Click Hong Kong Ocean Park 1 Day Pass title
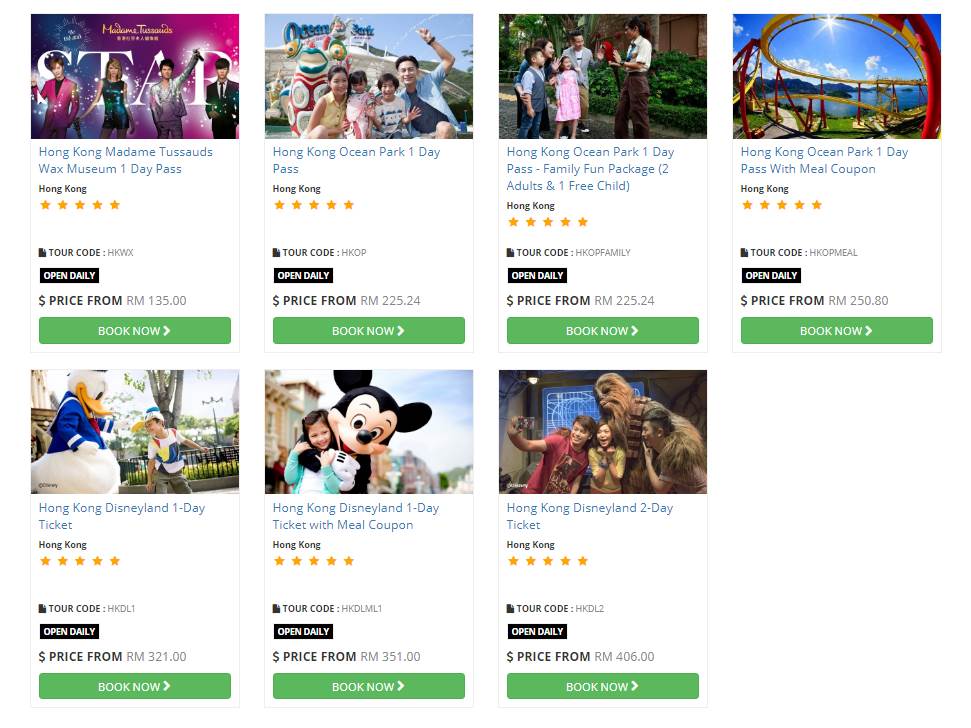 [x=356, y=160]
